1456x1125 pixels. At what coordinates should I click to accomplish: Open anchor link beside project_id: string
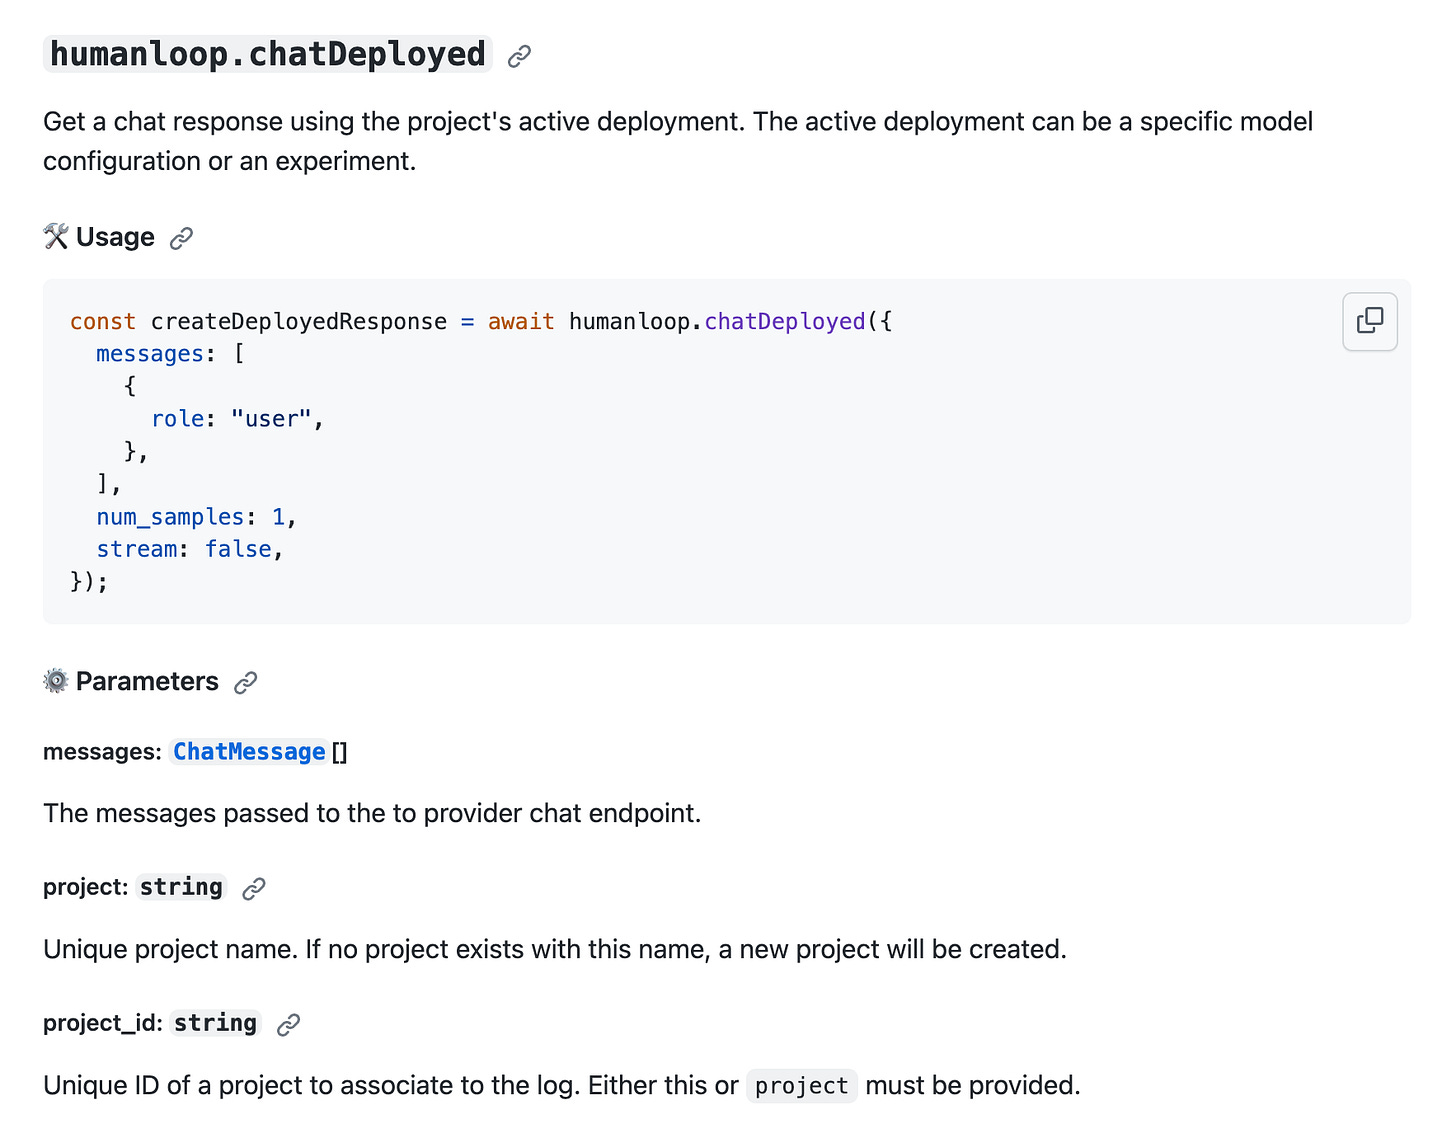[288, 1024]
